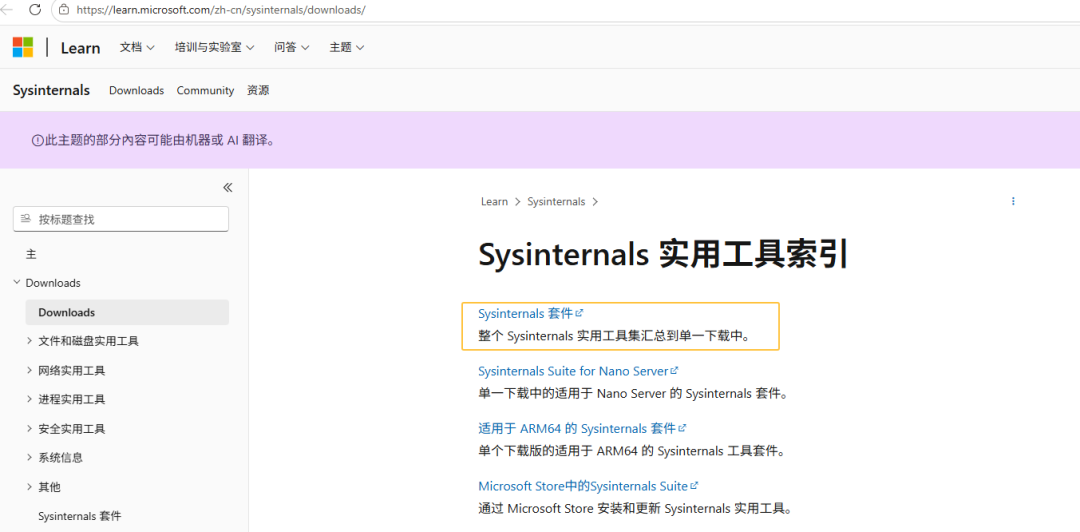Viewport: 1080px width, 532px height.
Task: Expand 网络实用工具 in sidebar
Action: pos(30,370)
